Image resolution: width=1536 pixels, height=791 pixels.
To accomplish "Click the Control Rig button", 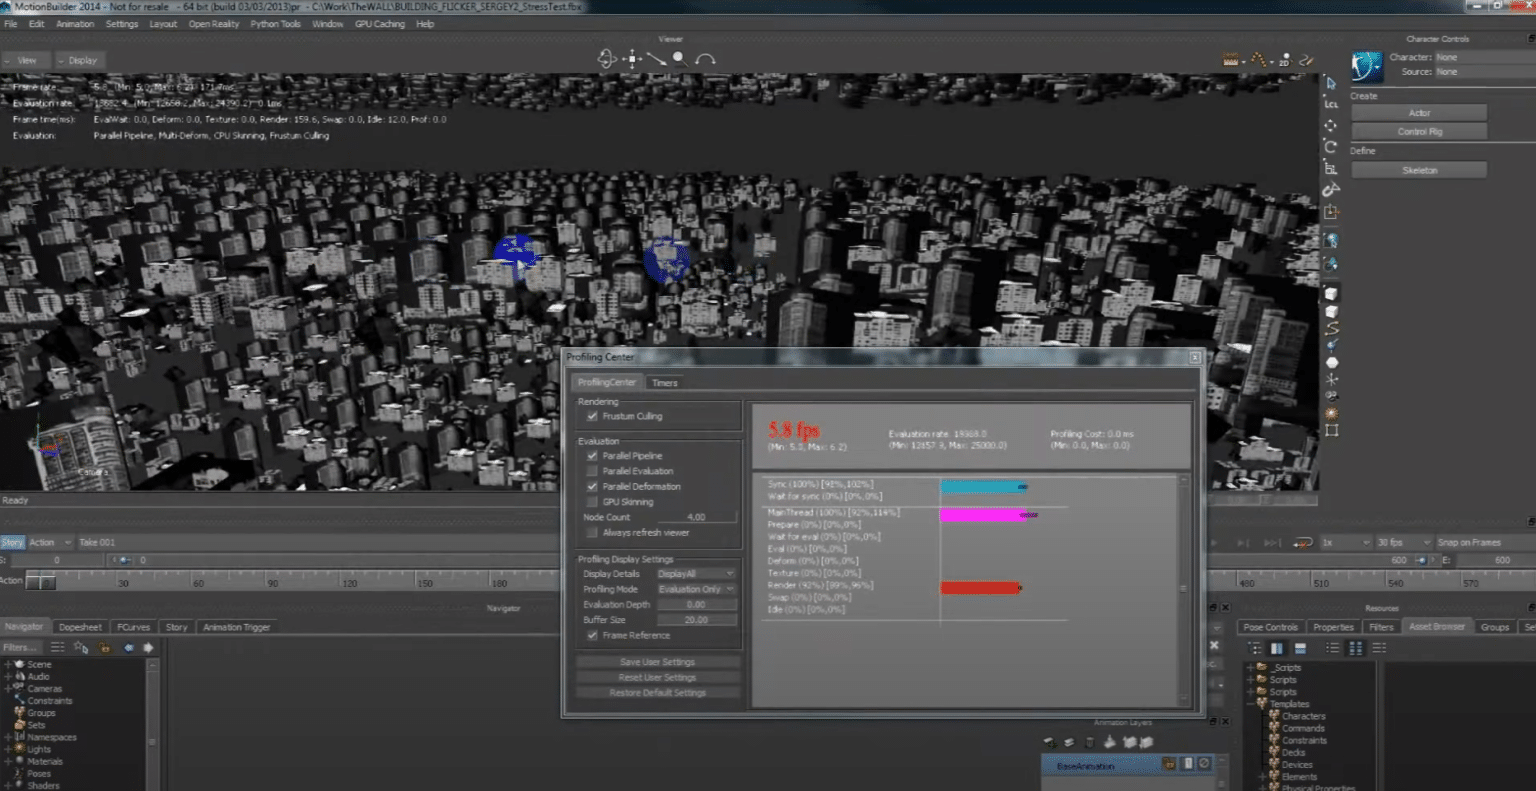I will [x=1418, y=131].
